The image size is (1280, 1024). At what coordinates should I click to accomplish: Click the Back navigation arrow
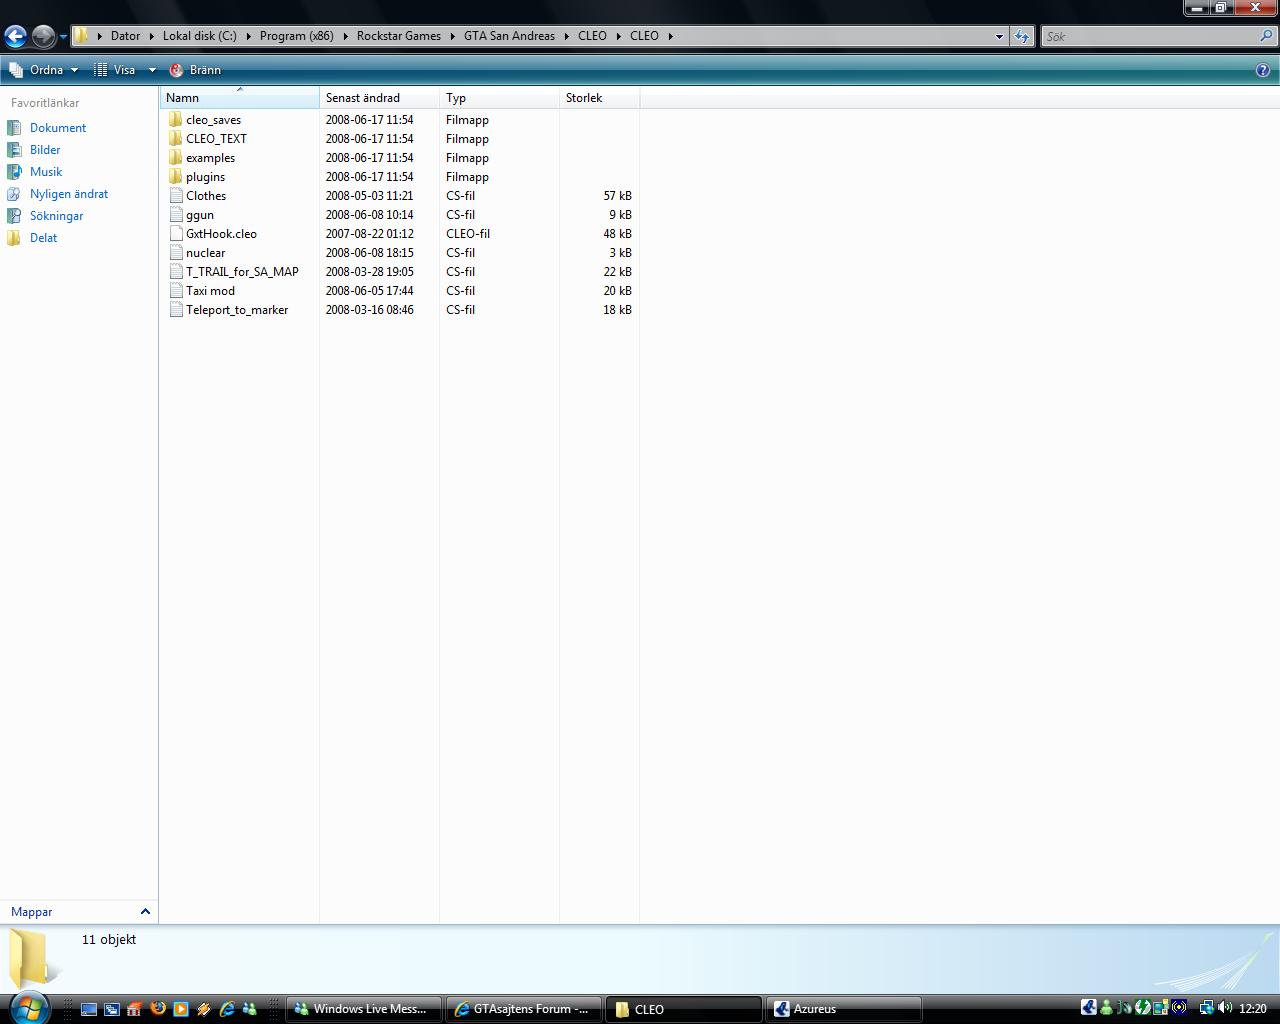[x=15, y=37]
